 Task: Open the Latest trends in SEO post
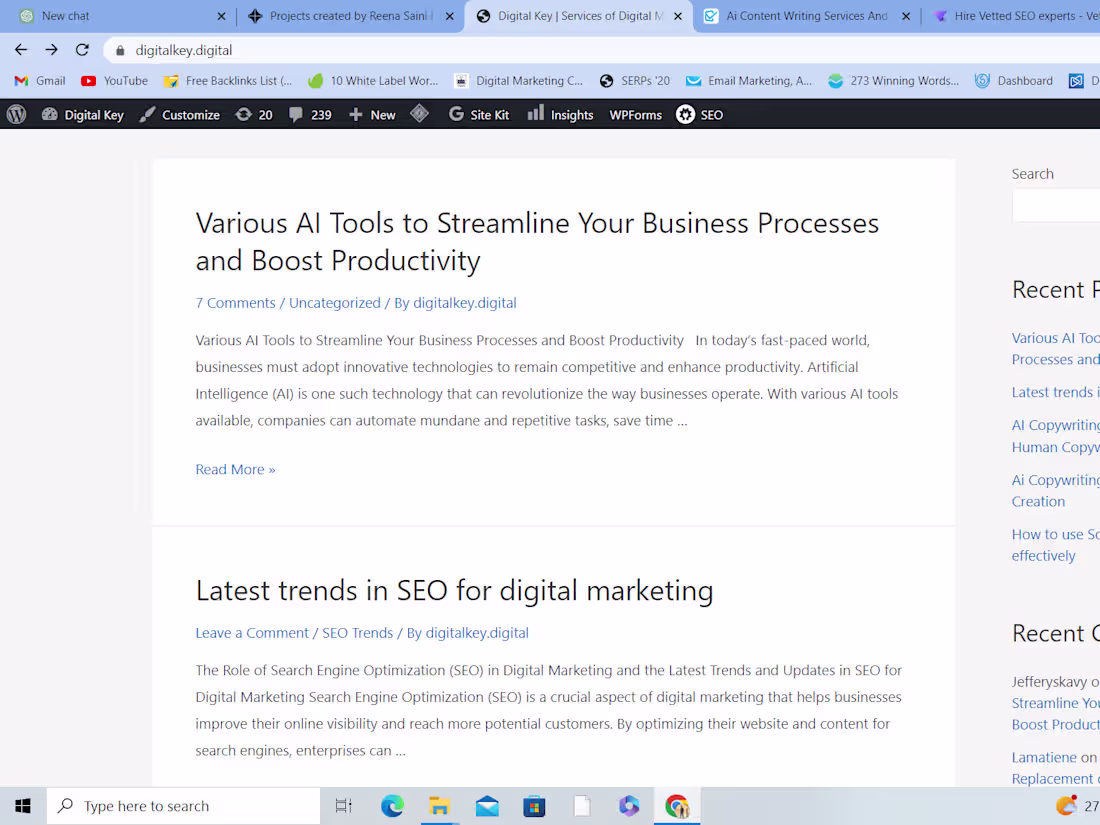[x=454, y=590]
